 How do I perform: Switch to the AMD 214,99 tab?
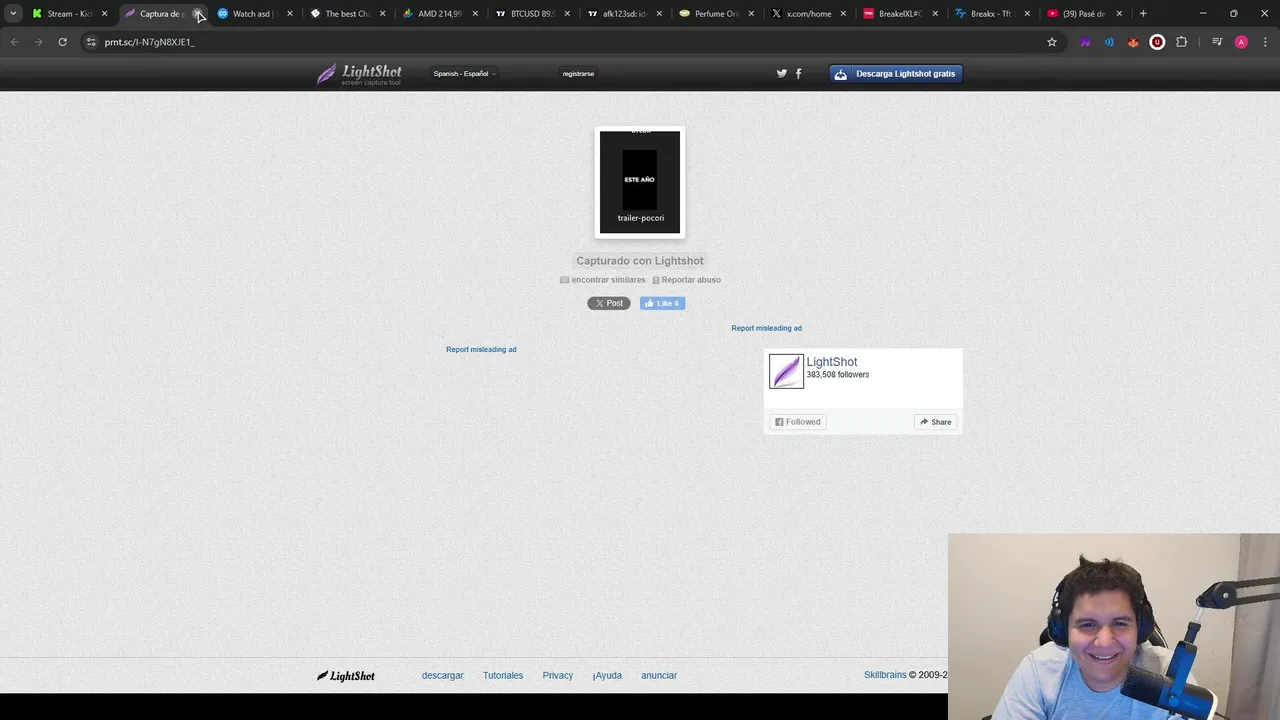pos(439,14)
